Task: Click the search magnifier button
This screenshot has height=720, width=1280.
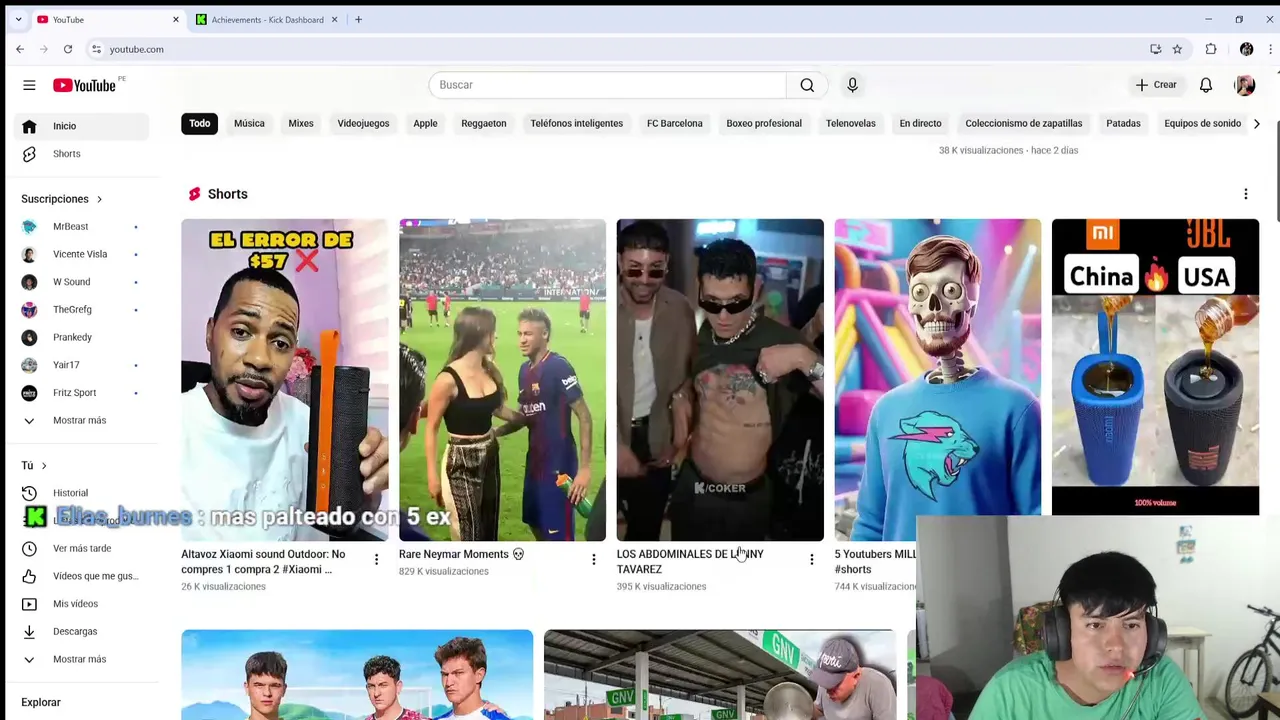Action: point(807,85)
